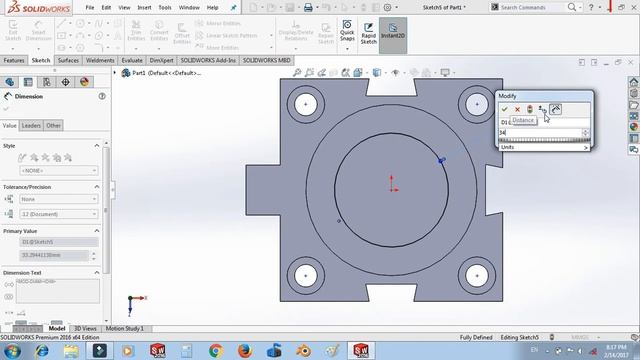The height and width of the screenshot is (360, 640).
Task: Open the Insert menu
Action: (144, 7)
